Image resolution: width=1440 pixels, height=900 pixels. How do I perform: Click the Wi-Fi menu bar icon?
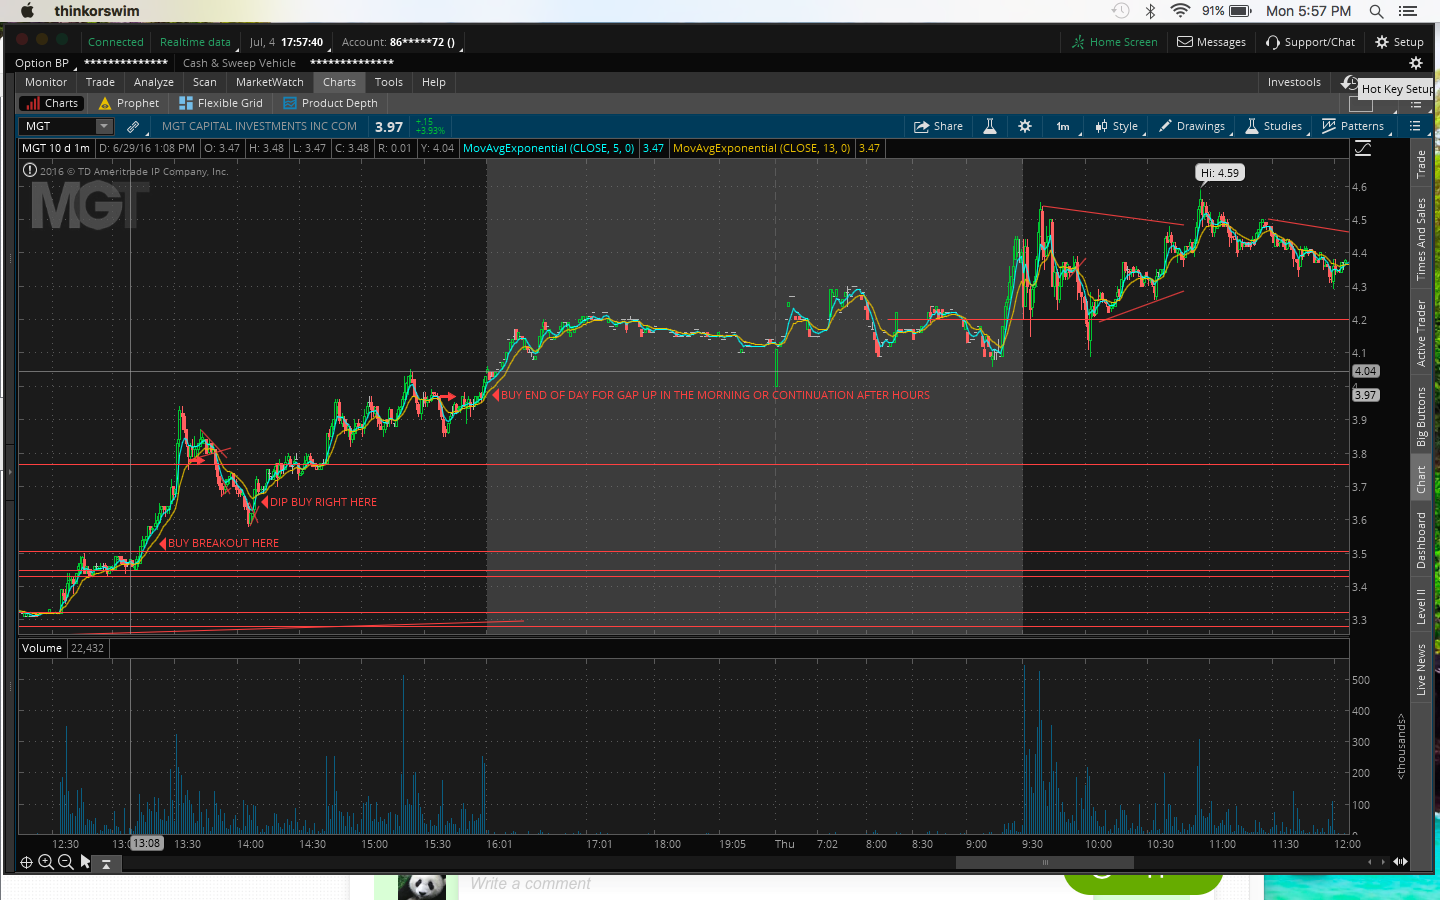tap(1180, 11)
